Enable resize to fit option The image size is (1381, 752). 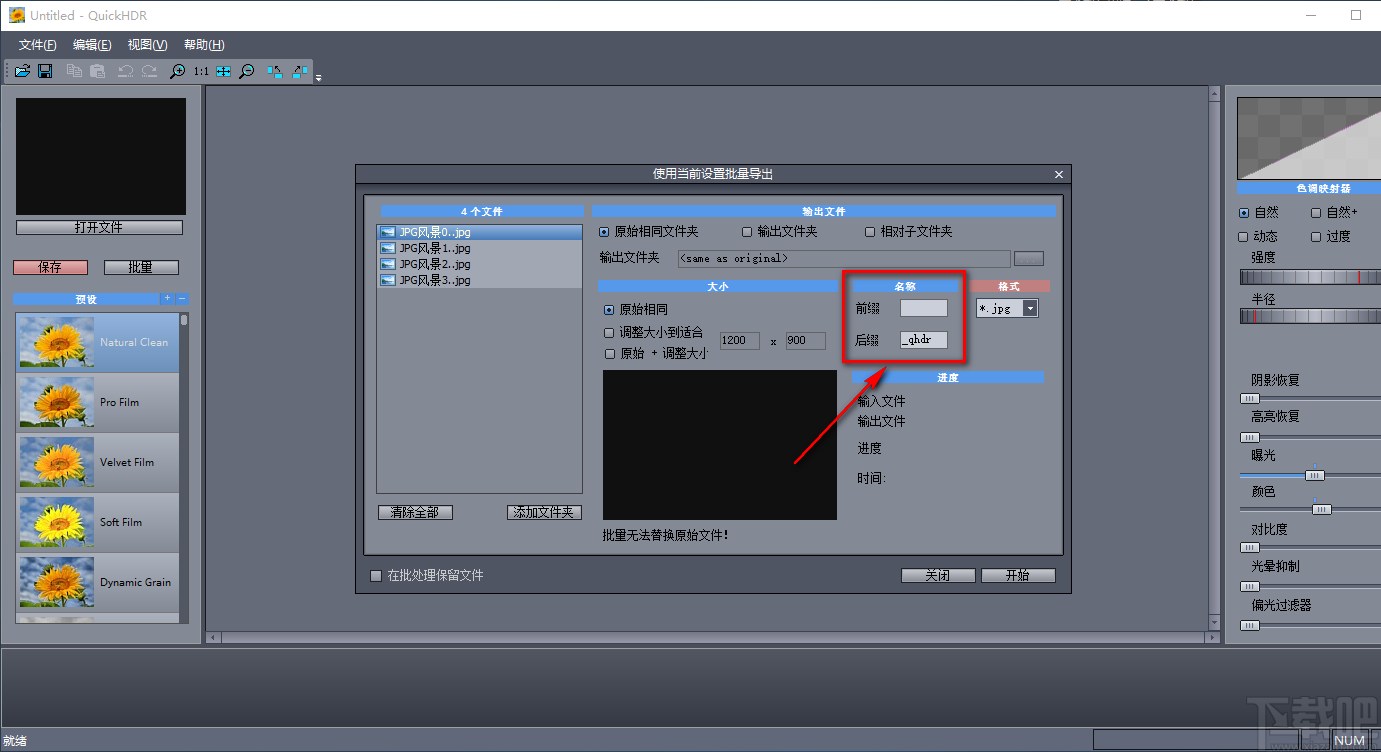(x=609, y=332)
